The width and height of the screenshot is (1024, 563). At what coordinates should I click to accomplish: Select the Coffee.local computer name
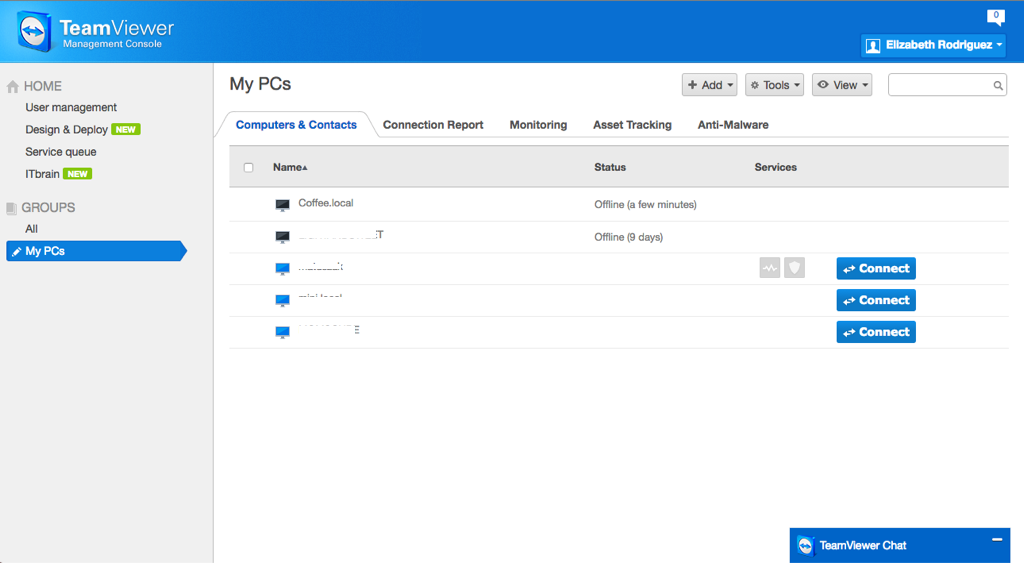pyautogui.click(x=326, y=203)
